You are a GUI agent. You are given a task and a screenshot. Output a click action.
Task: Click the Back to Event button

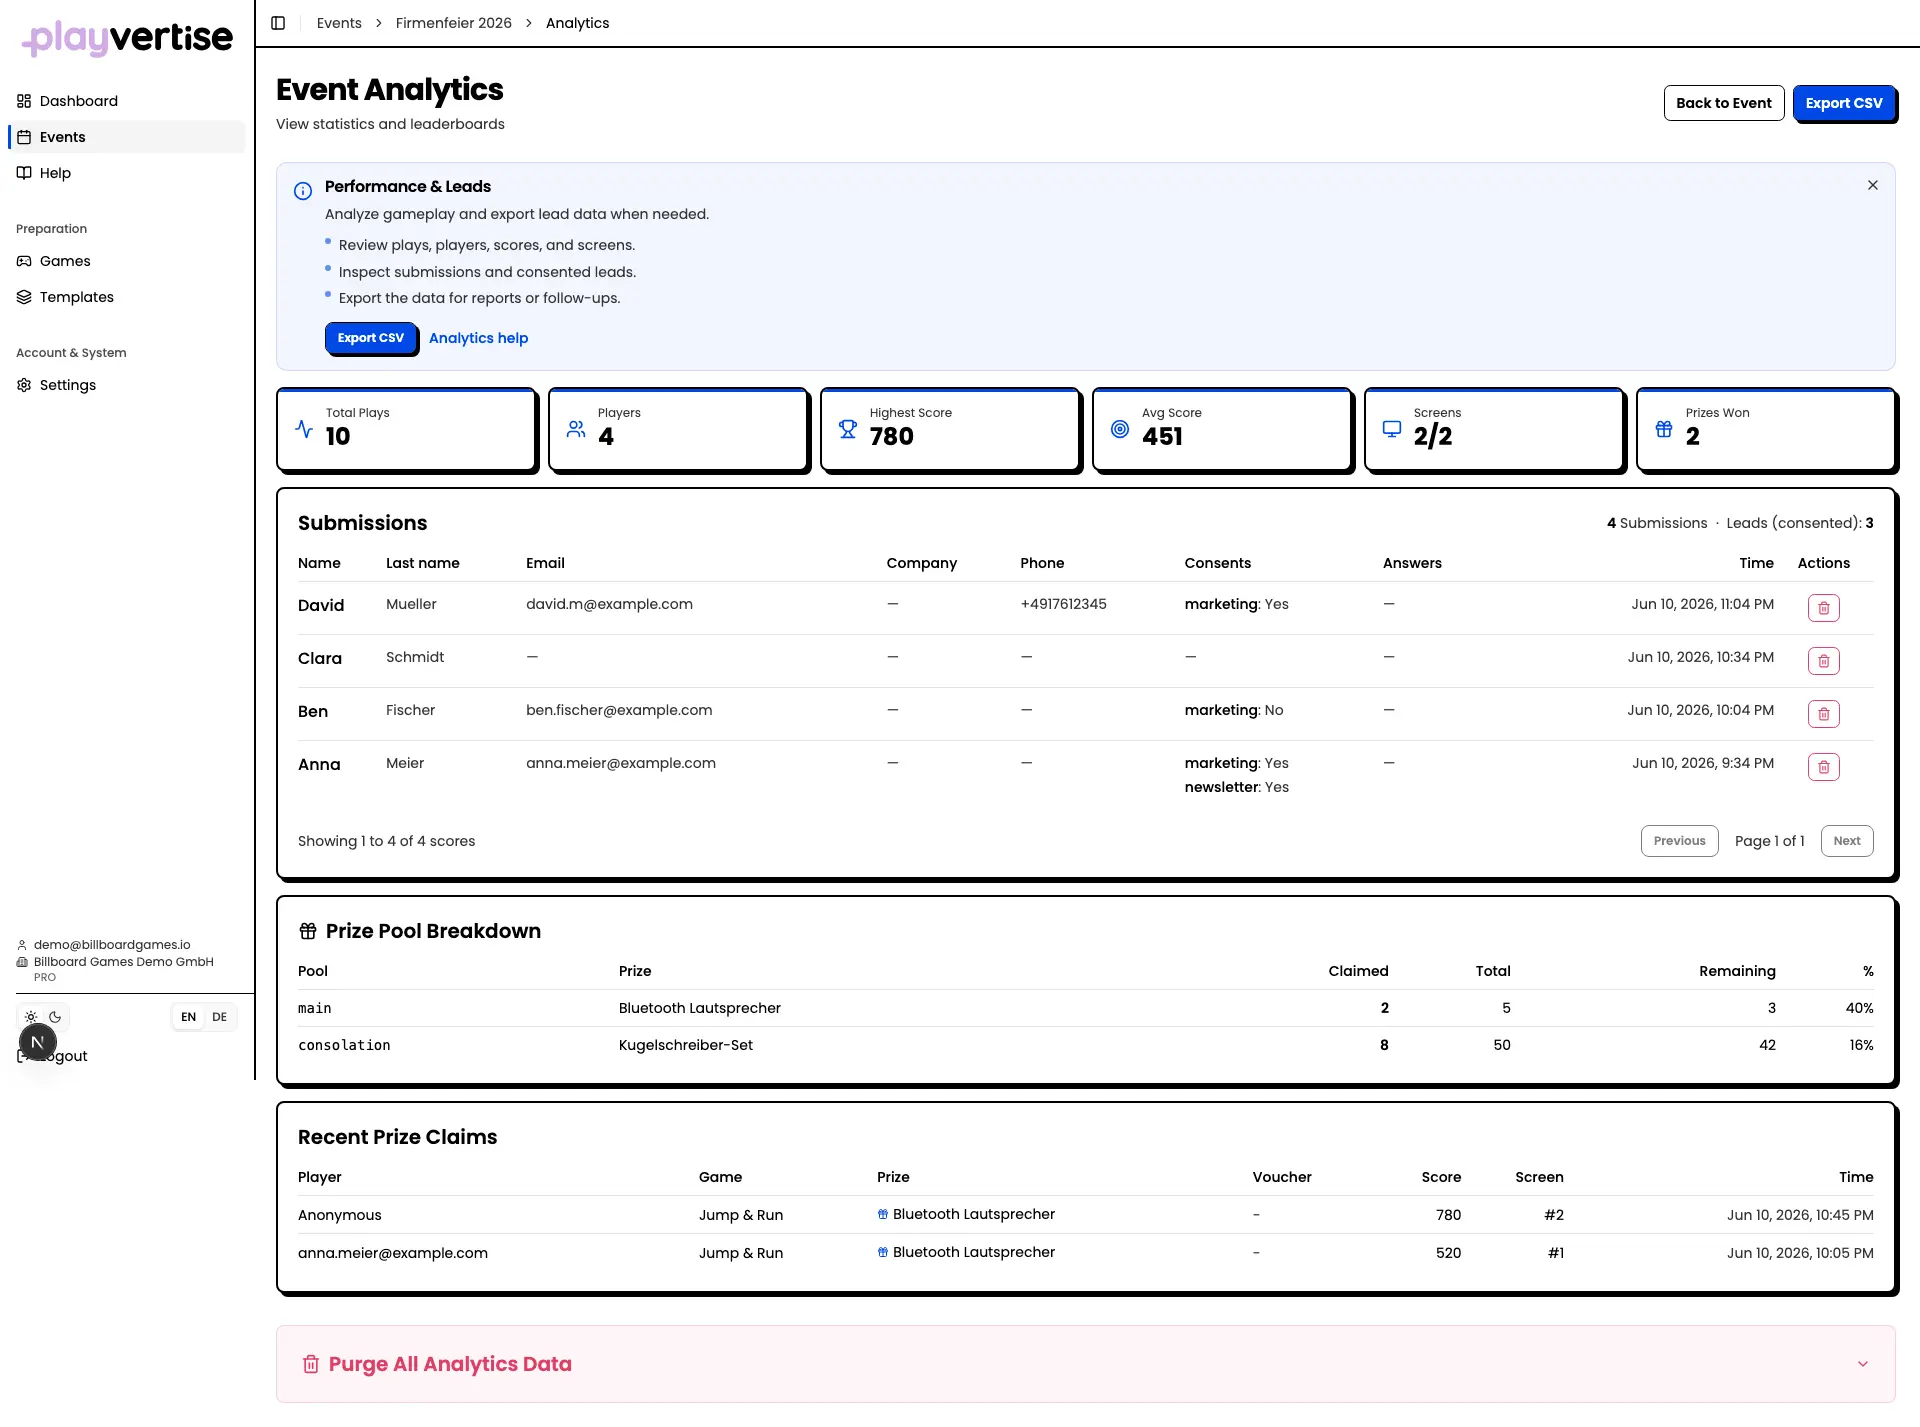tap(1723, 103)
